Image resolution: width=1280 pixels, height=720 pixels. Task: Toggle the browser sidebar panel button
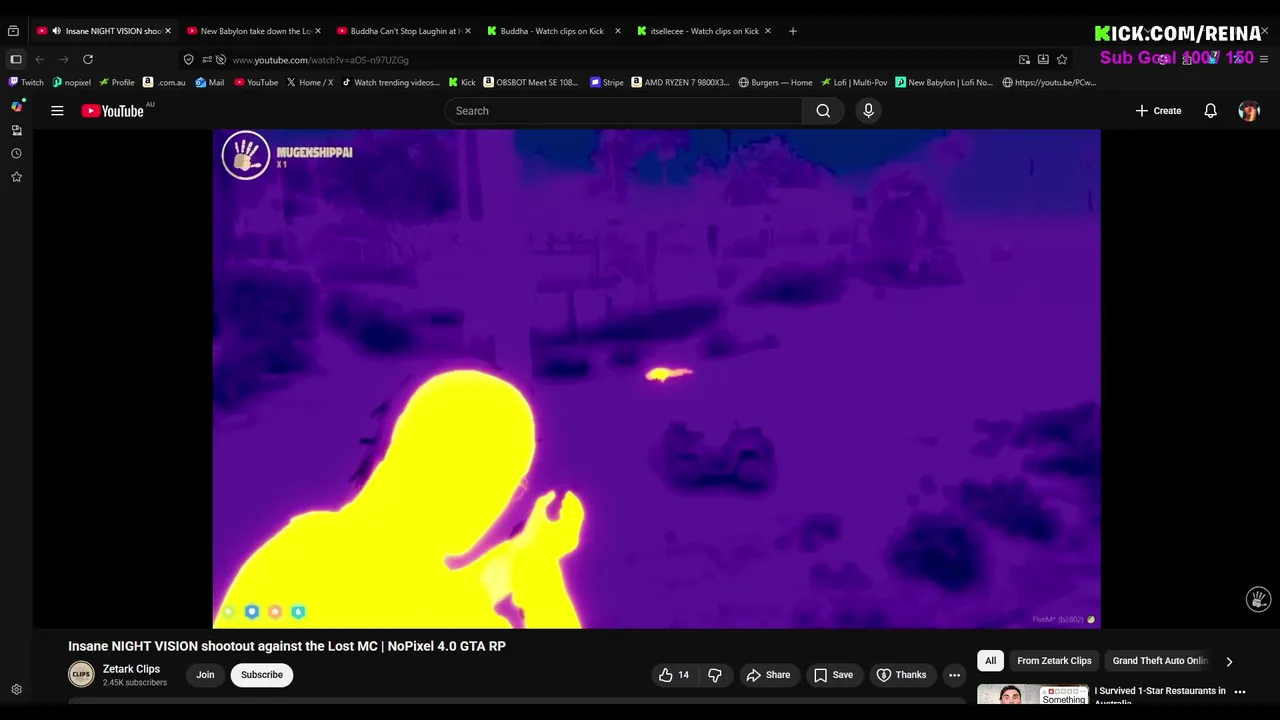coord(16,60)
